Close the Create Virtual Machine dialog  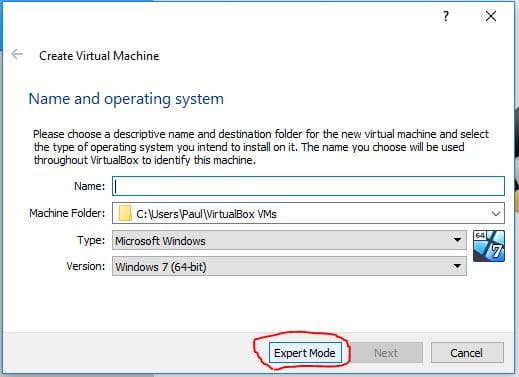point(491,16)
